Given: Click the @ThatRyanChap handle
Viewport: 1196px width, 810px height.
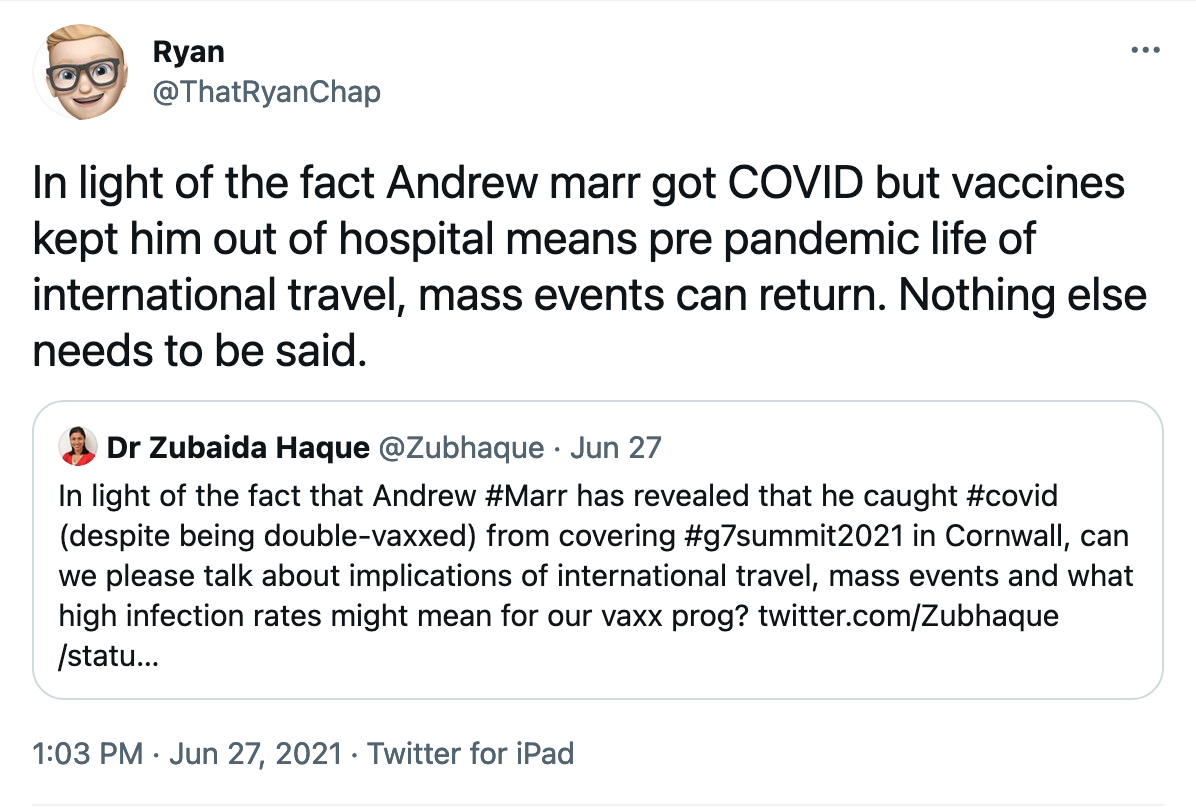Looking at the screenshot, I should pos(266,92).
